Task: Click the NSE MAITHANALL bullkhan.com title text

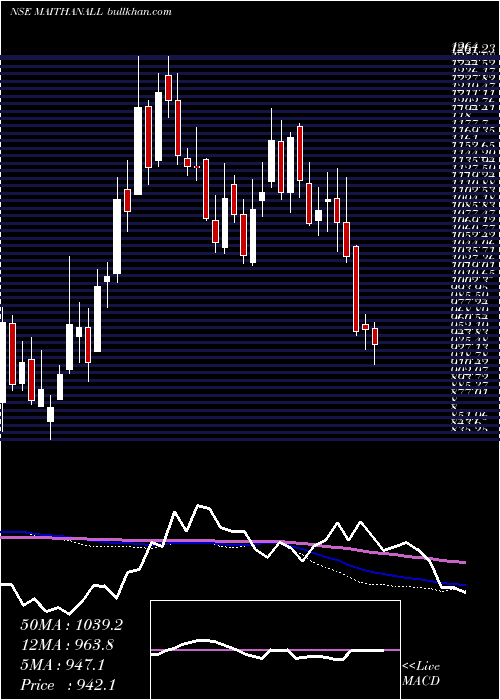Action: (x=91, y=12)
